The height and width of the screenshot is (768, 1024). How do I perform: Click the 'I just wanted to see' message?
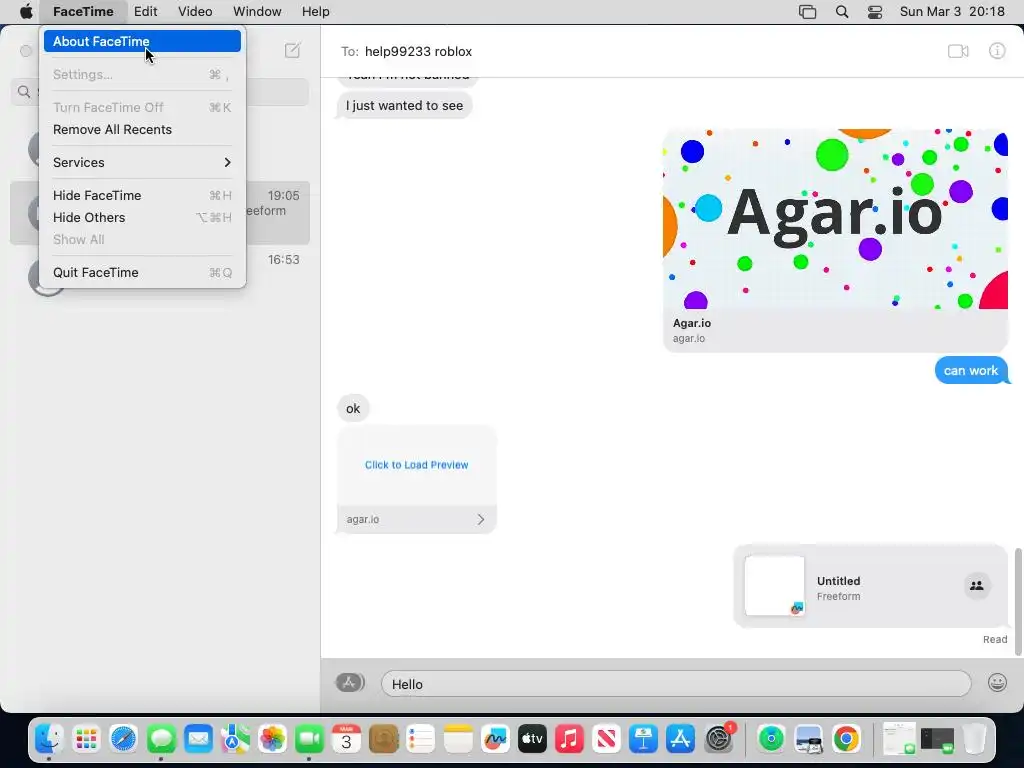click(404, 106)
